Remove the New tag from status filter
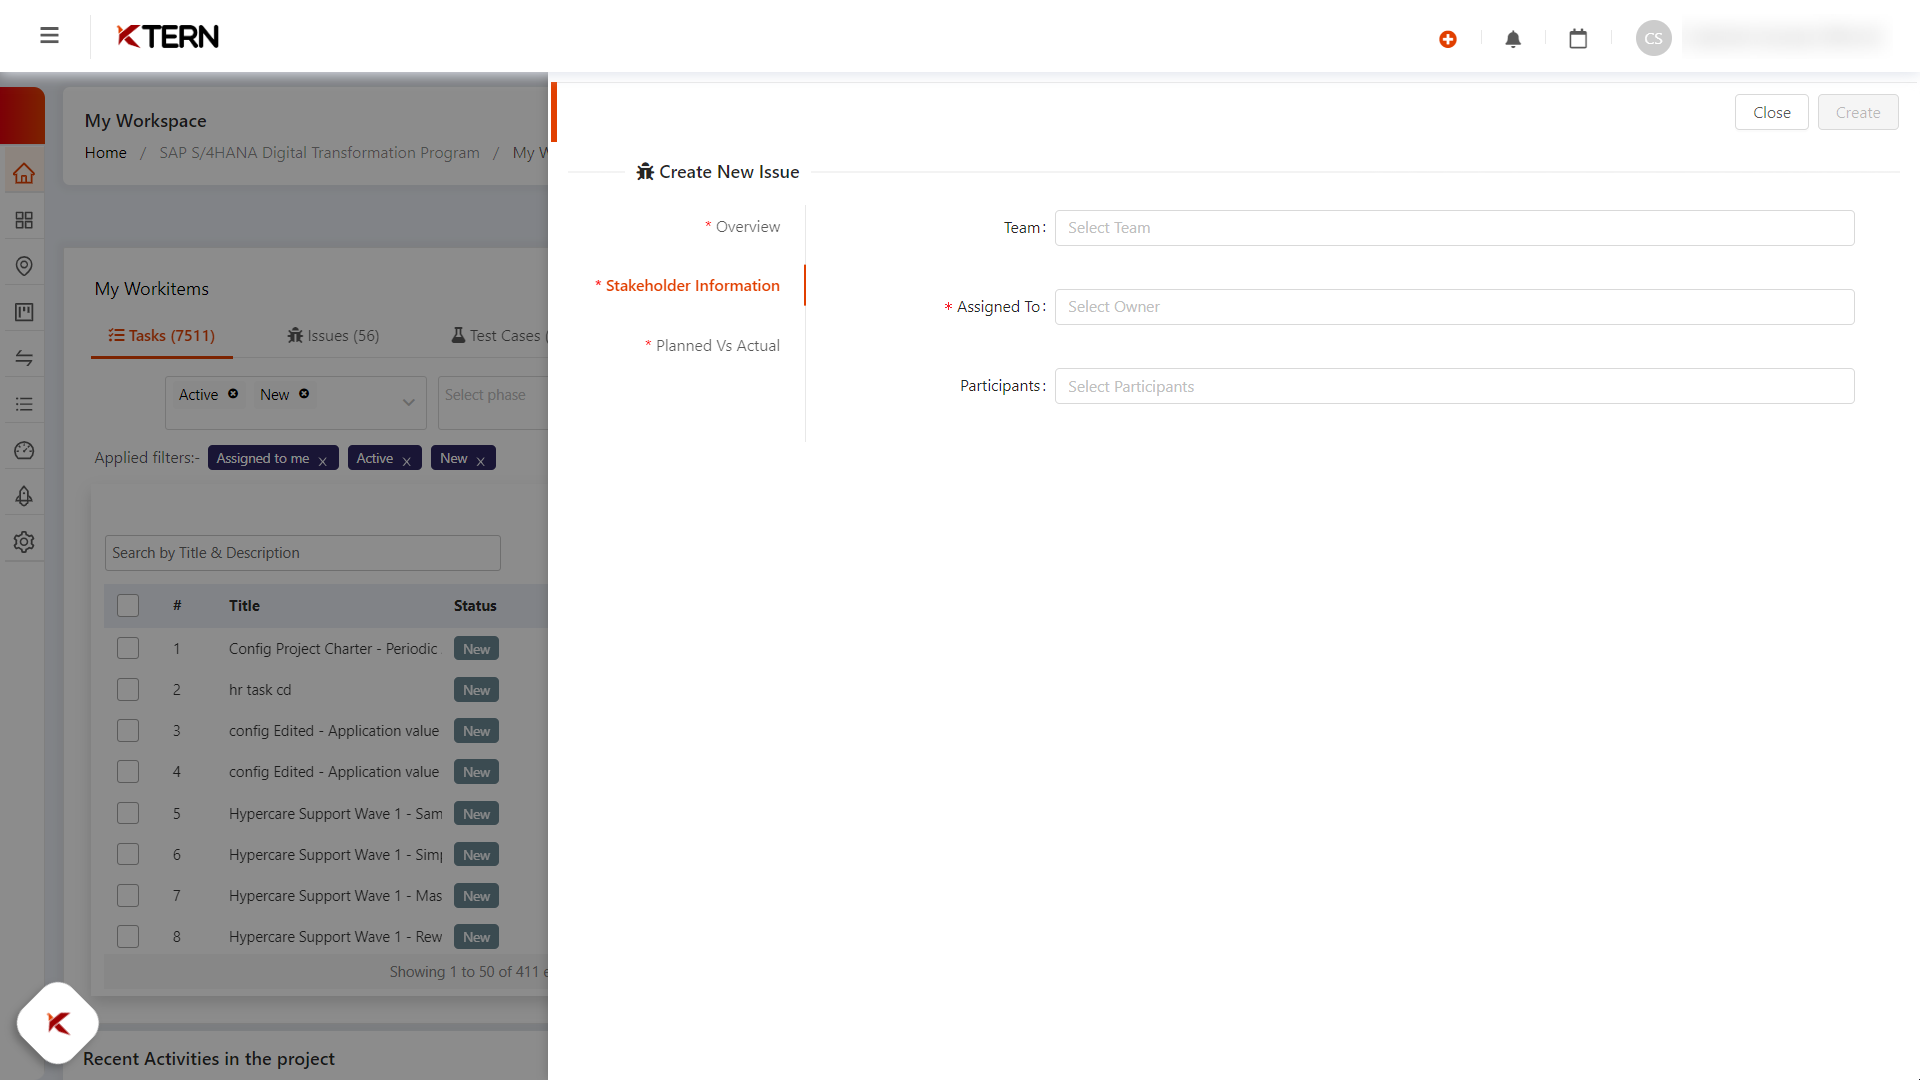The width and height of the screenshot is (1920, 1080). pyautogui.click(x=304, y=394)
